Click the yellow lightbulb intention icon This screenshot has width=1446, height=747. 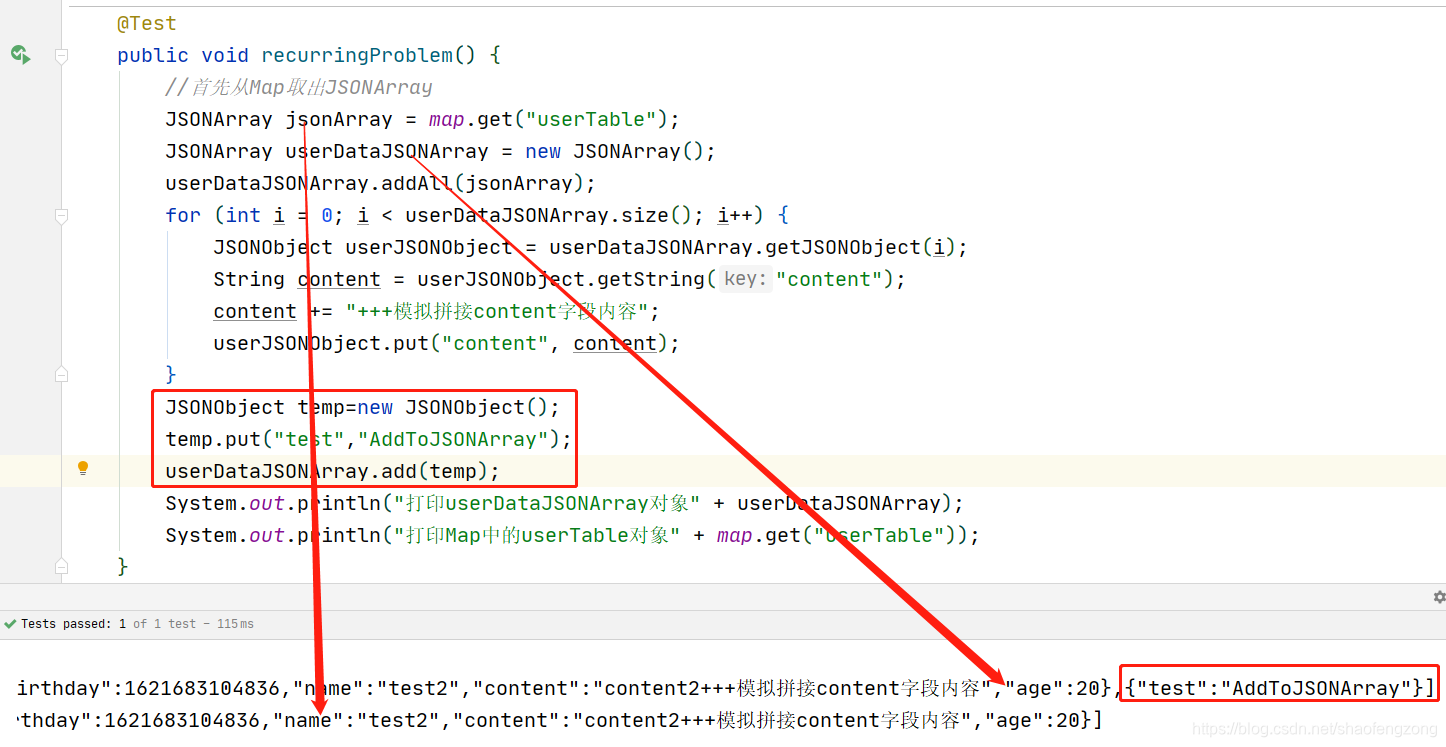point(83,468)
